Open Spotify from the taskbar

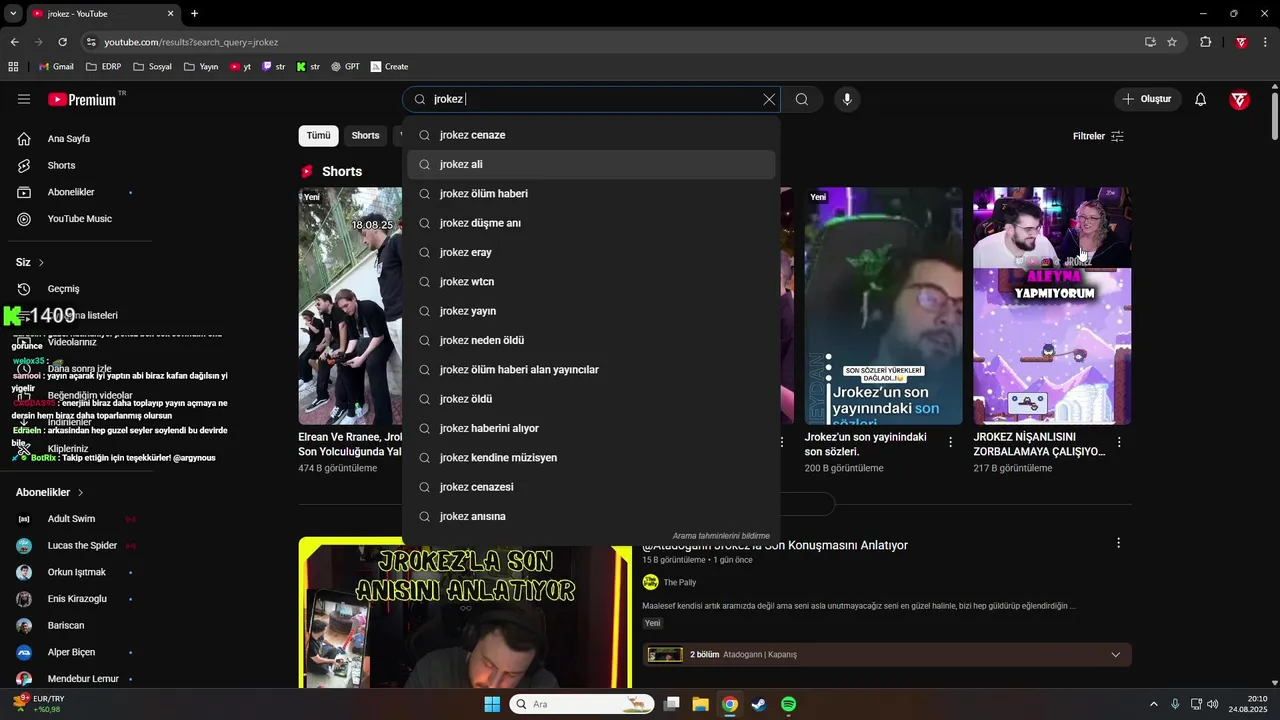[788, 704]
